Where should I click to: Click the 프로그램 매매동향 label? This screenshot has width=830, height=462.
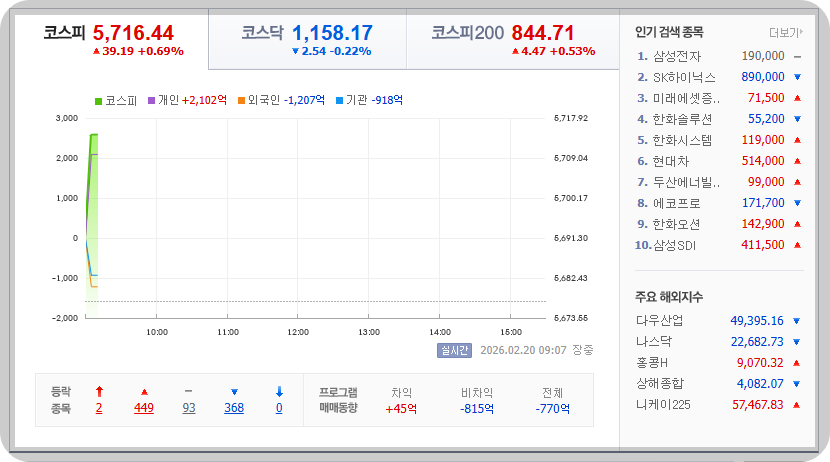coord(338,400)
